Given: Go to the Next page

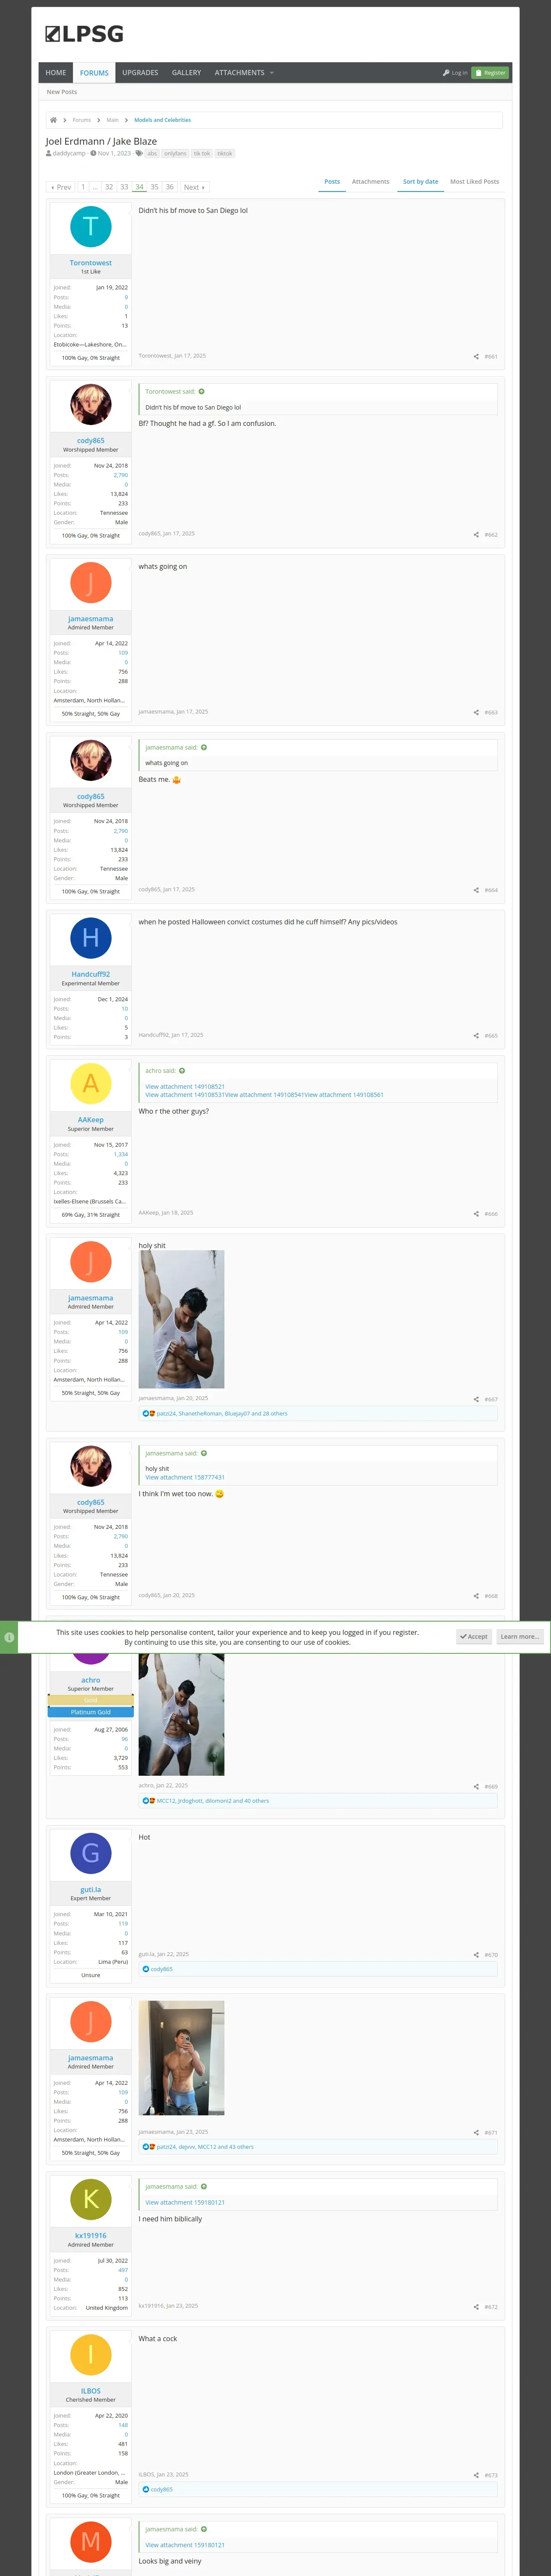Looking at the screenshot, I should tap(194, 187).
